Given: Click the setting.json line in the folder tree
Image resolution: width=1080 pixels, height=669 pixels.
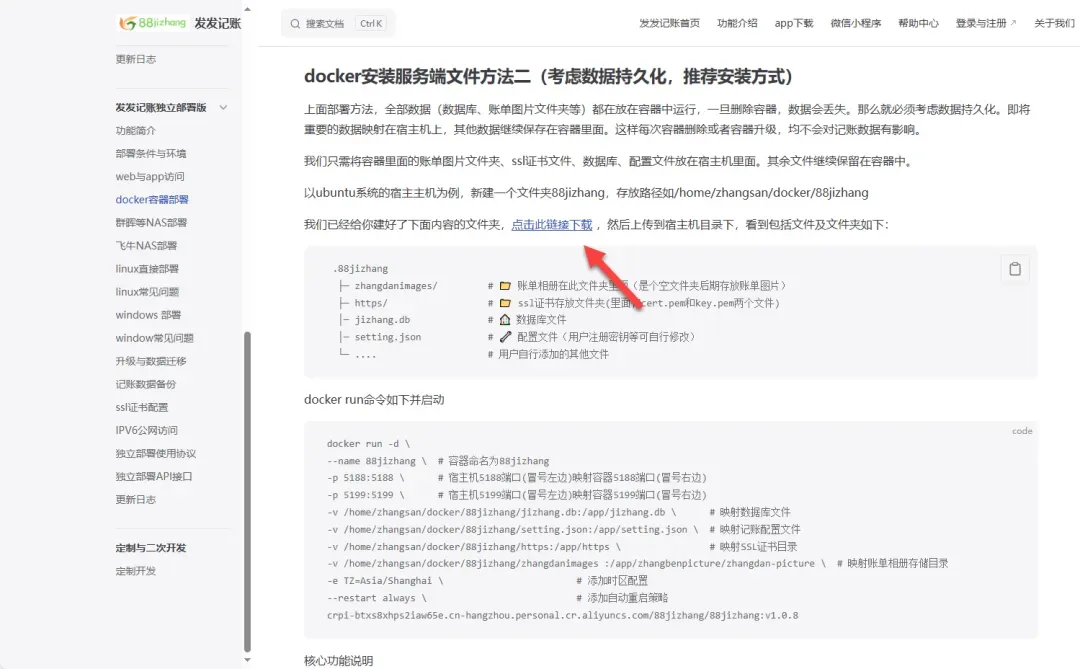Looking at the screenshot, I should (x=517, y=337).
